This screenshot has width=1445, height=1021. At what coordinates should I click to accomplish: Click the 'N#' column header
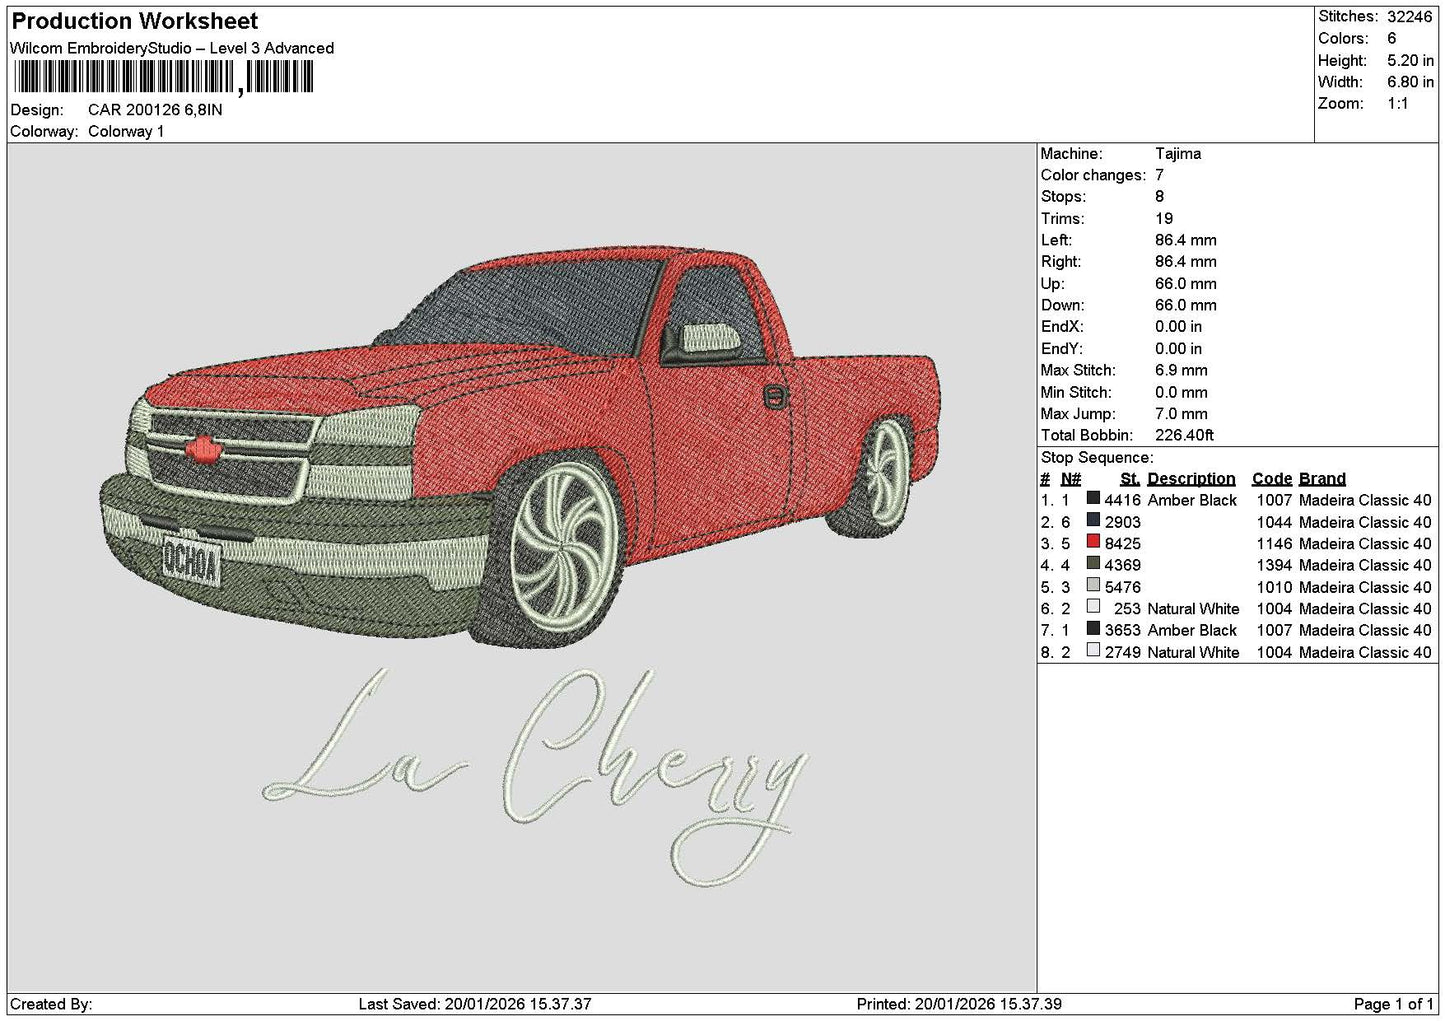coord(1071,479)
